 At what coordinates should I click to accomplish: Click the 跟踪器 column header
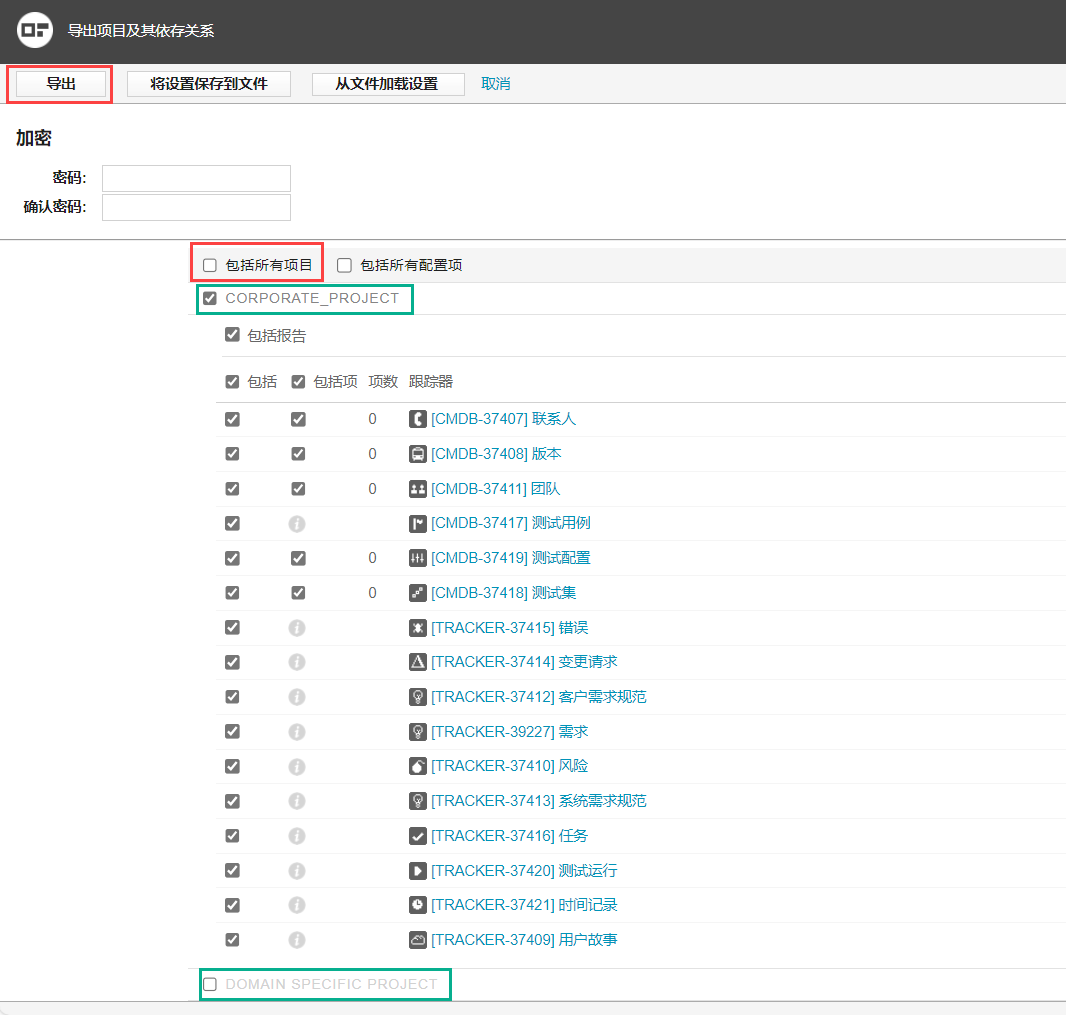[430, 381]
